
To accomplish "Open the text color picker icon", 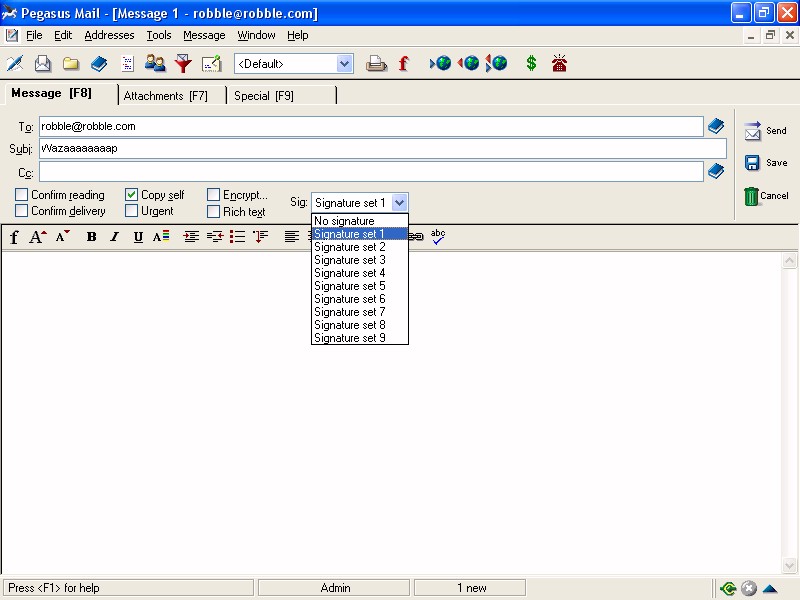I will pos(161,237).
